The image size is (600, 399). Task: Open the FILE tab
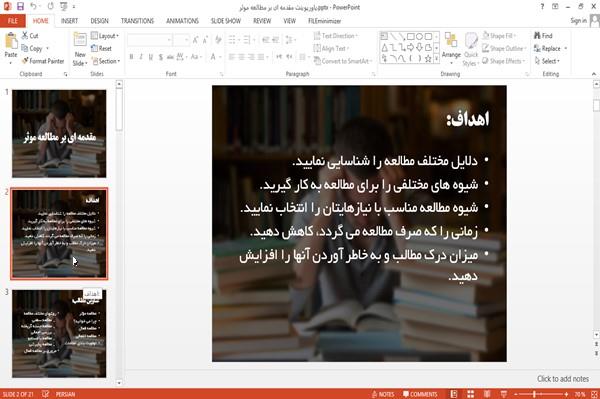pos(13,21)
